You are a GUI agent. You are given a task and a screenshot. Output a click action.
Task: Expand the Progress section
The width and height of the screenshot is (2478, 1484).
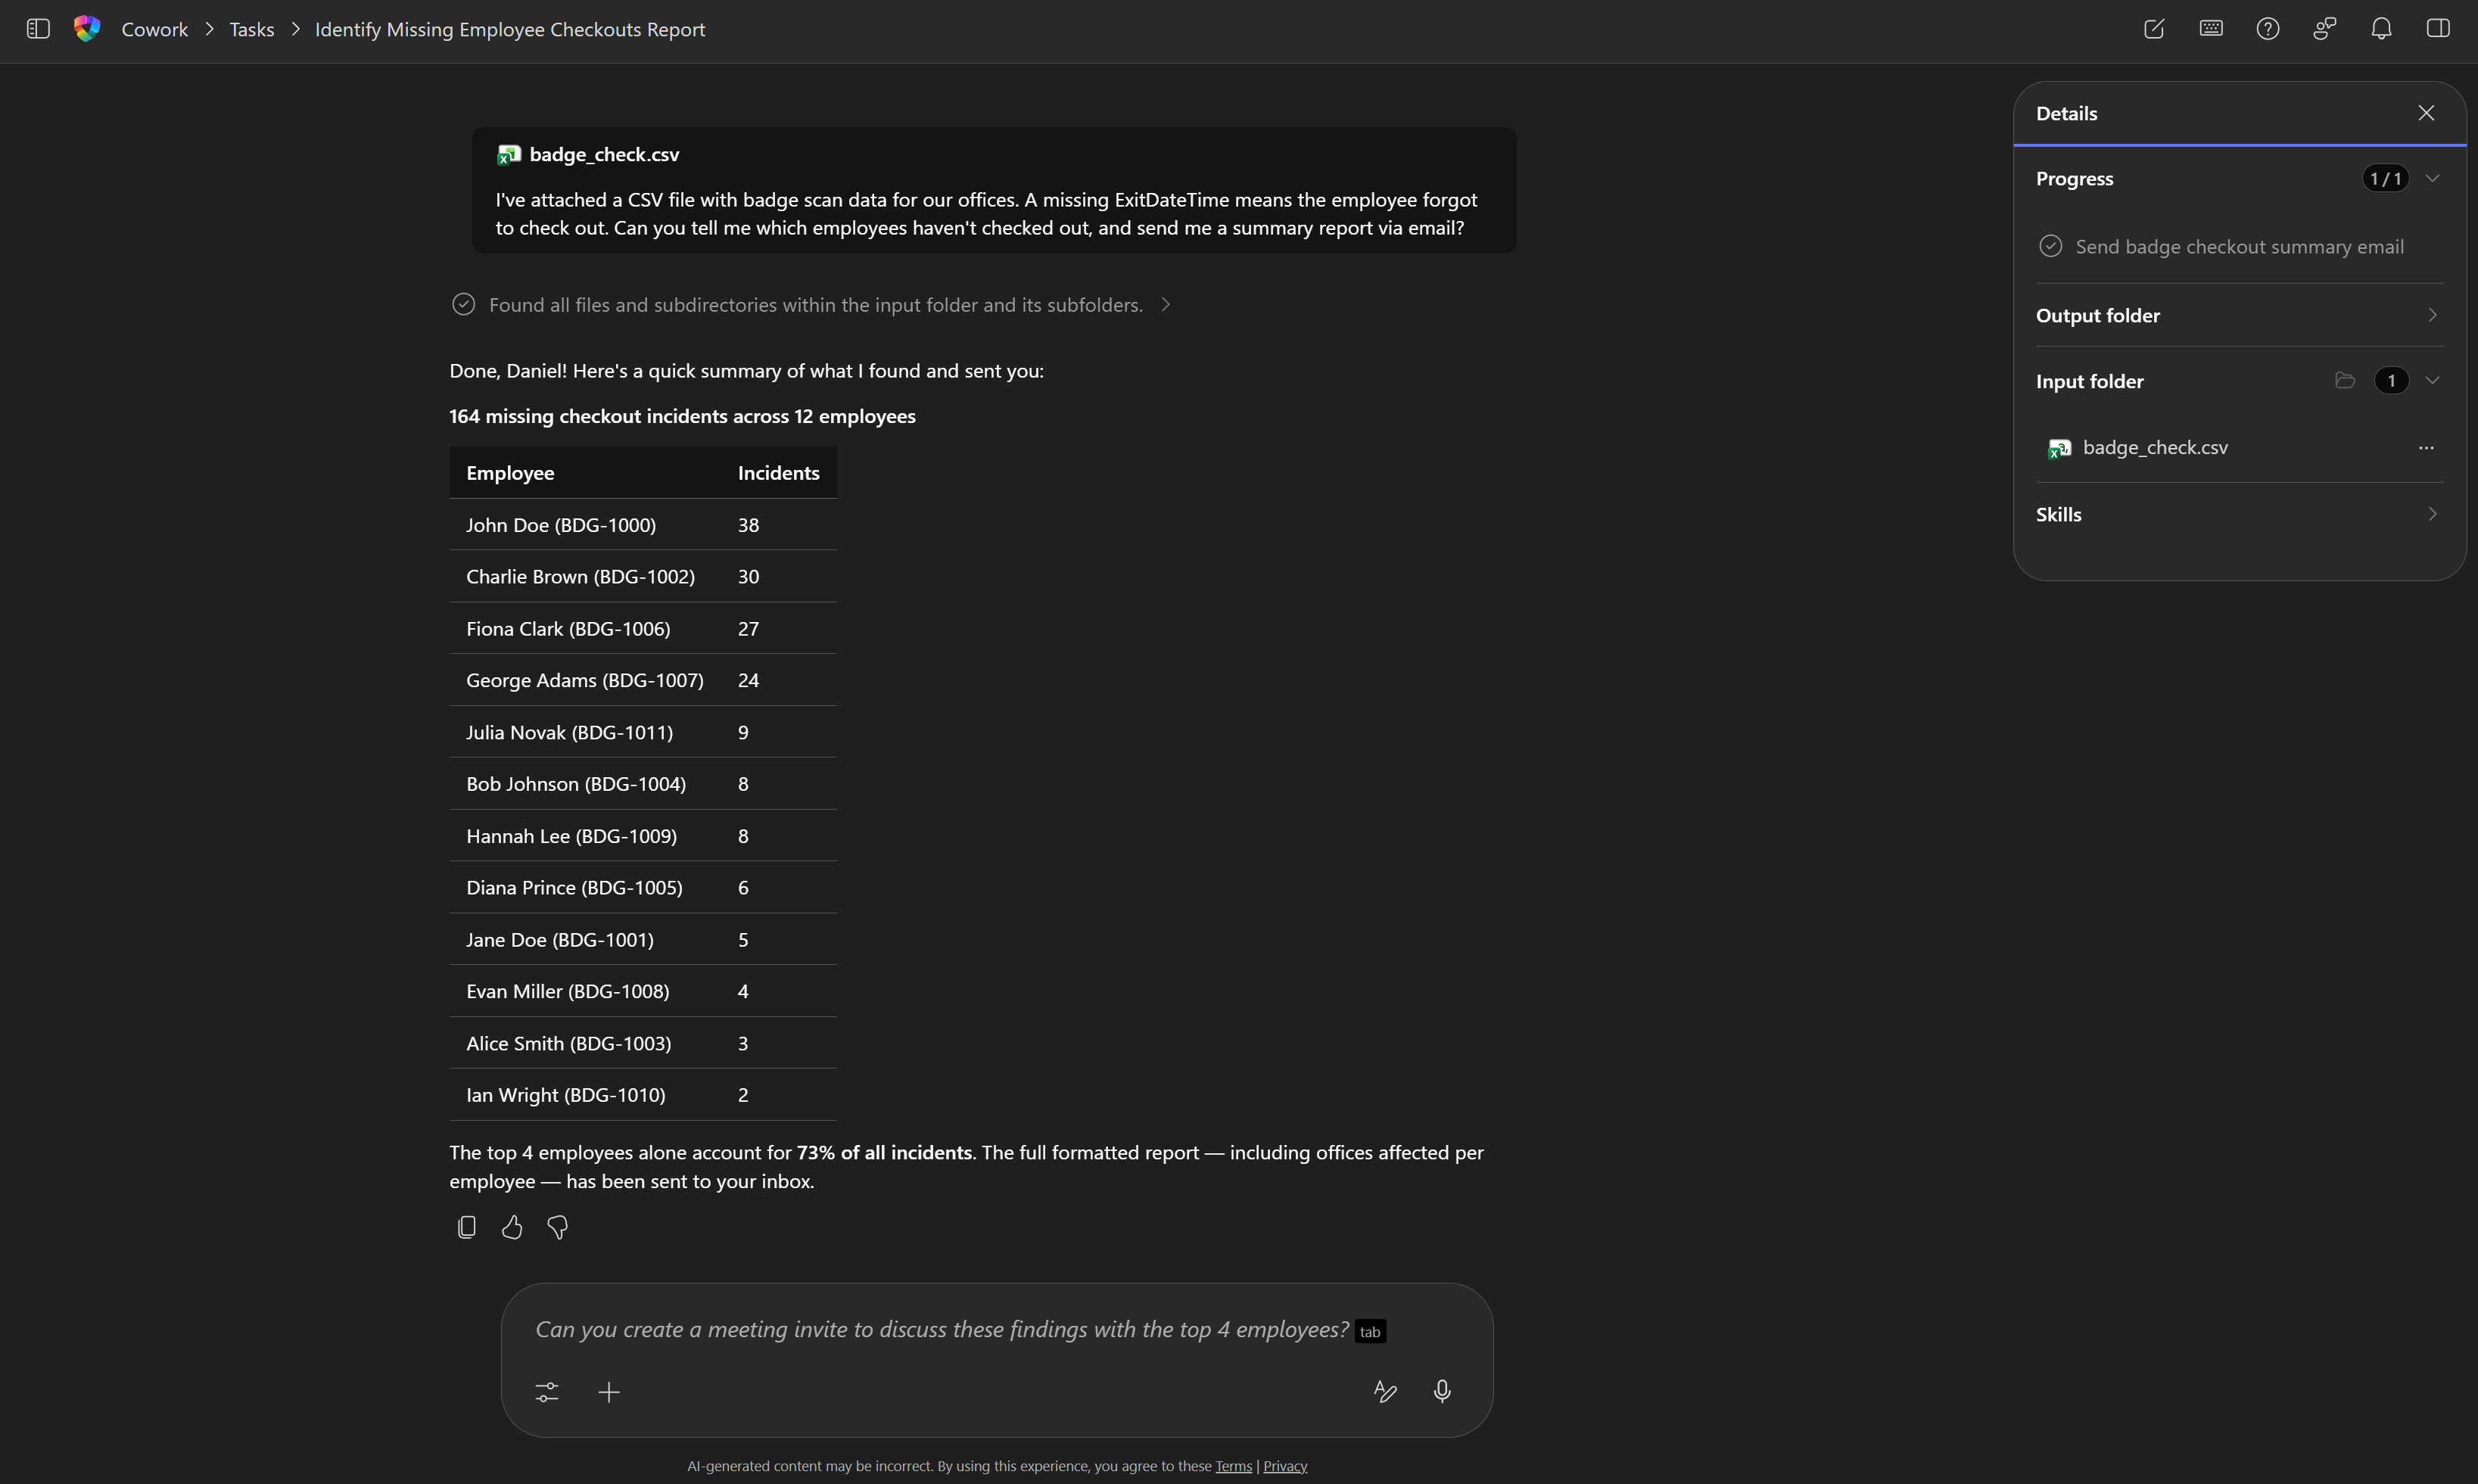click(x=2433, y=178)
